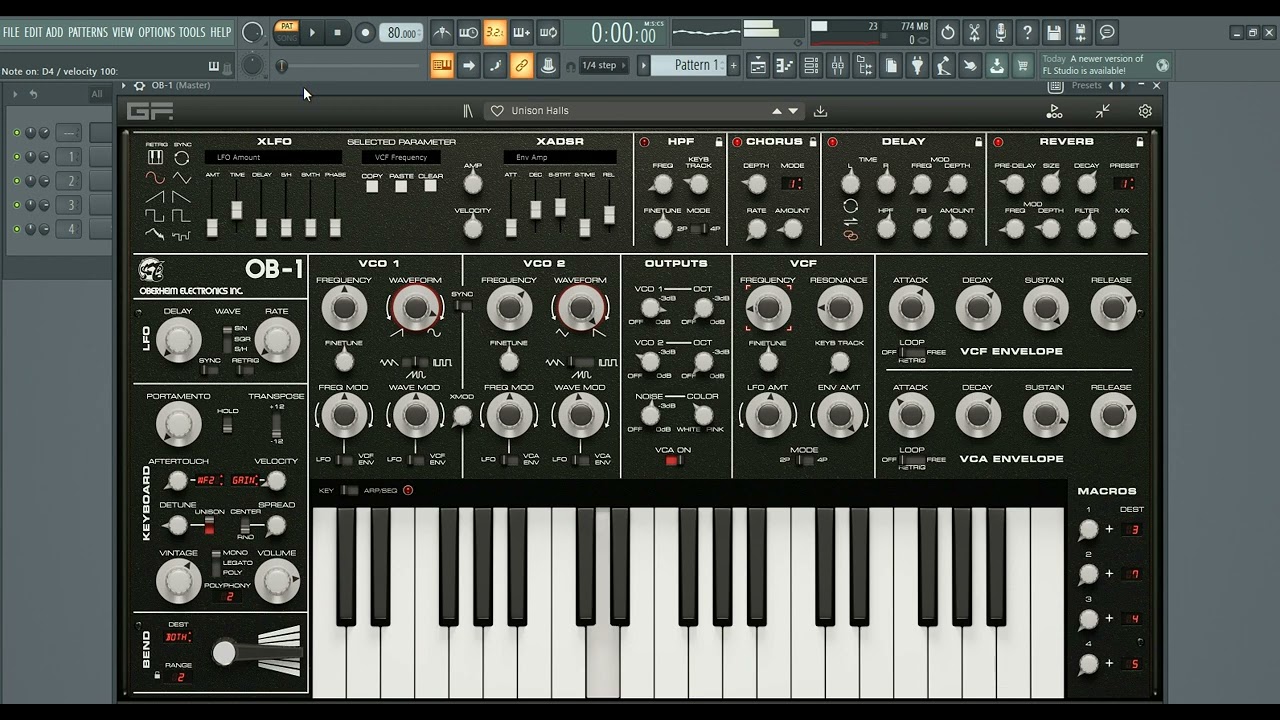
Task: Toggle loop recording icon
Action: (548, 33)
